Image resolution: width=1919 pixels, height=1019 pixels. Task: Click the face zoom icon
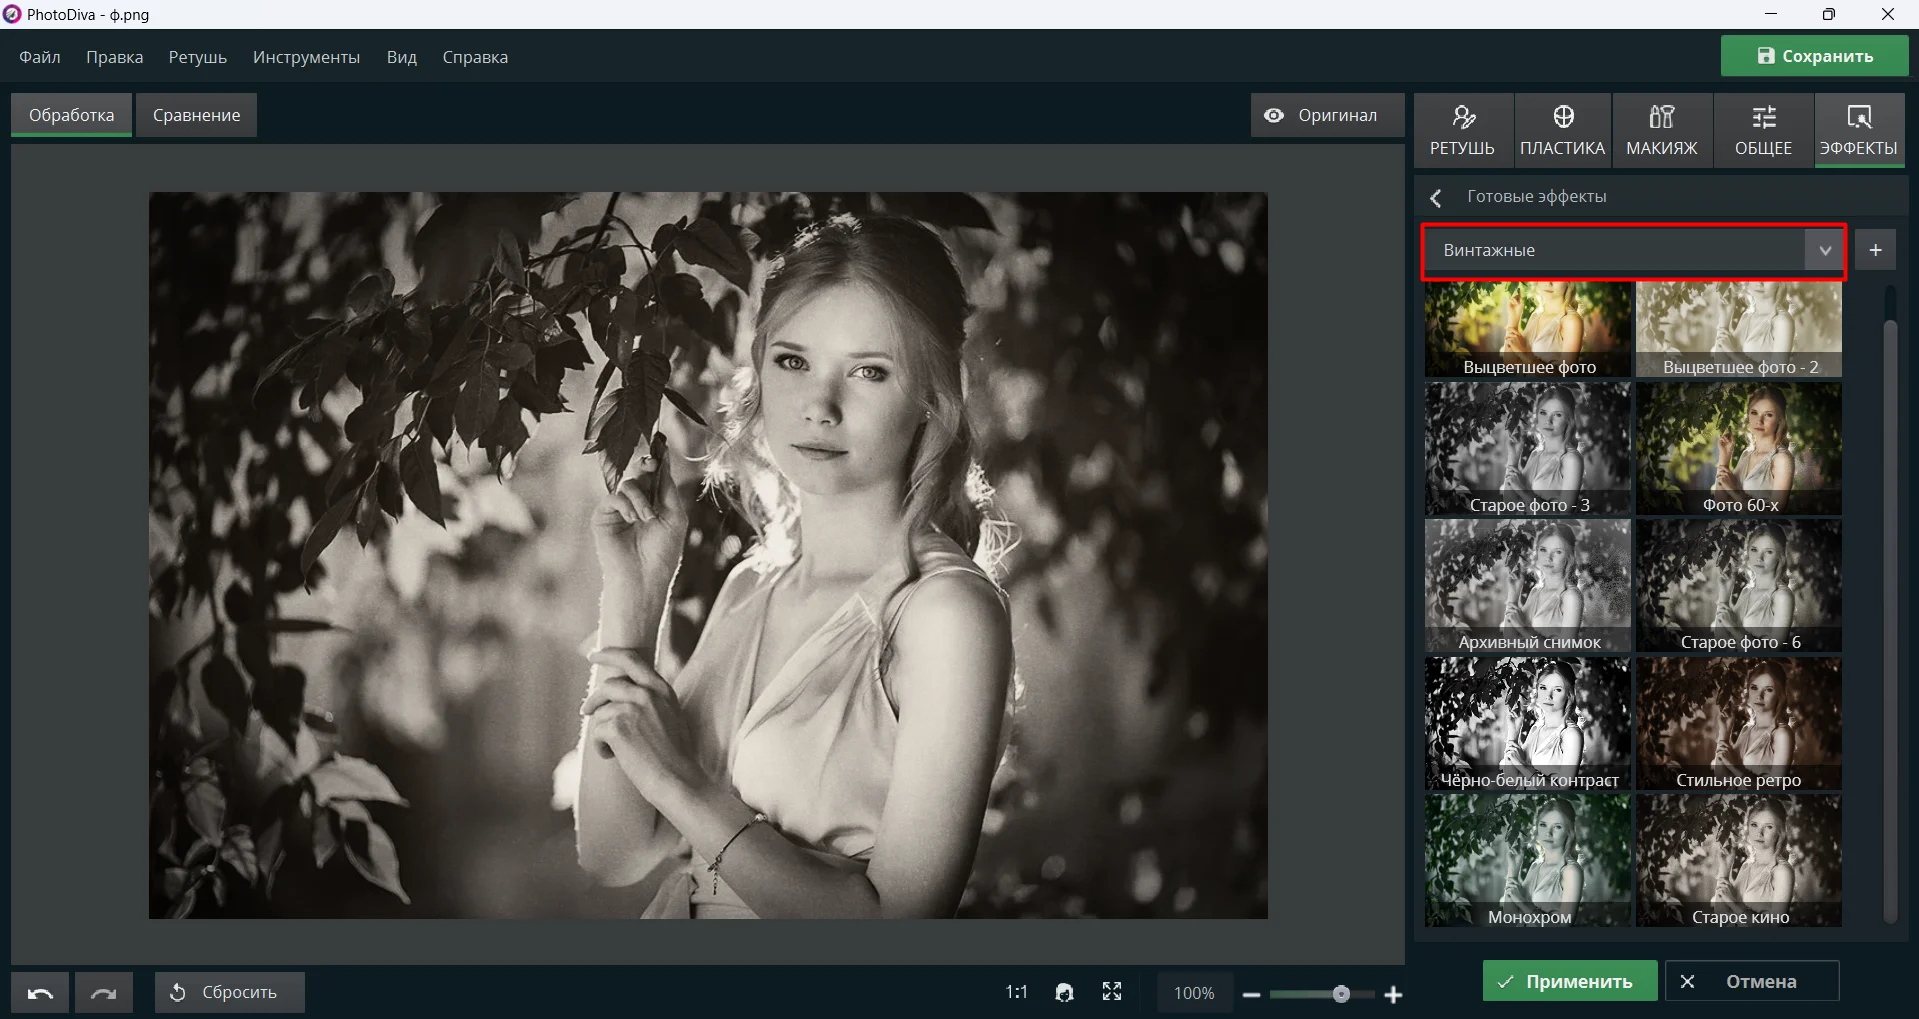click(1065, 992)
